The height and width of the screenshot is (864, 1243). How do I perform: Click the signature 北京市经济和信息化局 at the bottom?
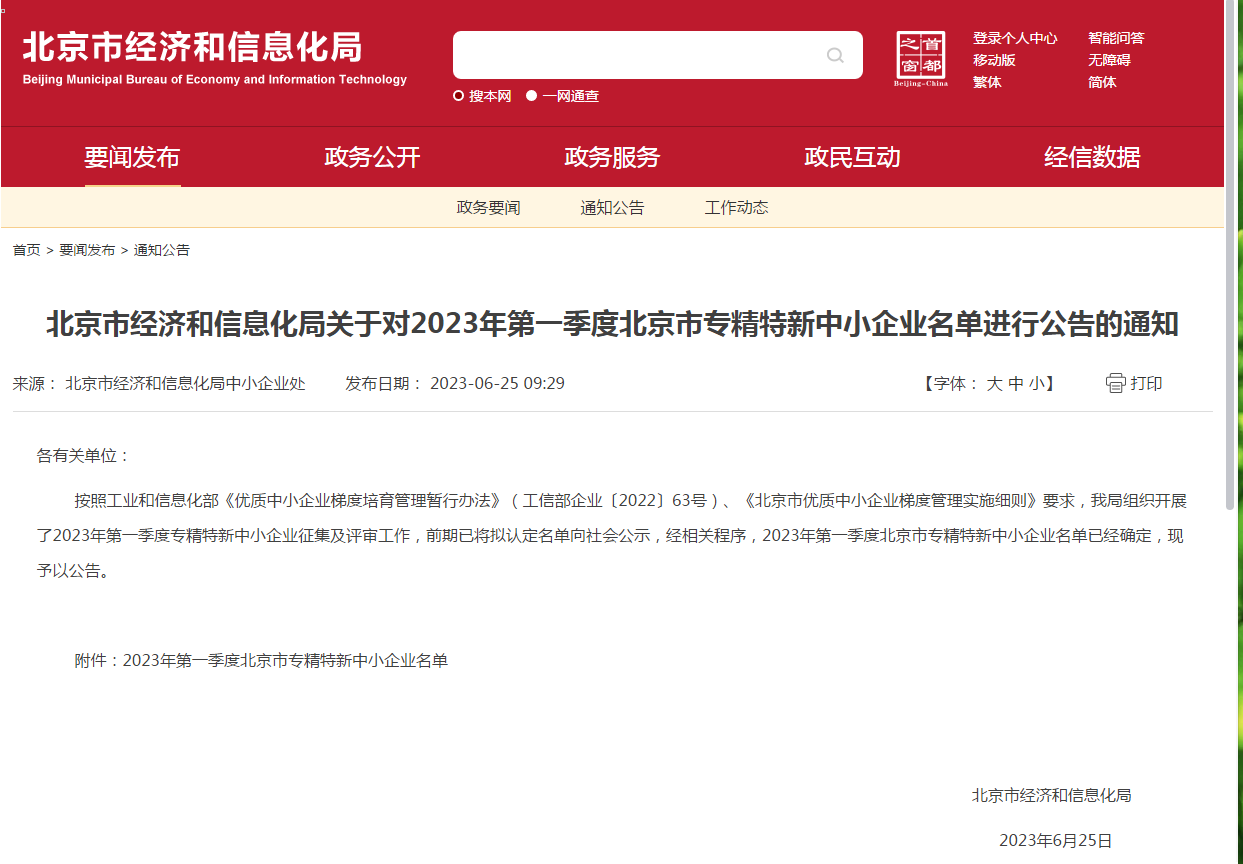click(1052, 796)
